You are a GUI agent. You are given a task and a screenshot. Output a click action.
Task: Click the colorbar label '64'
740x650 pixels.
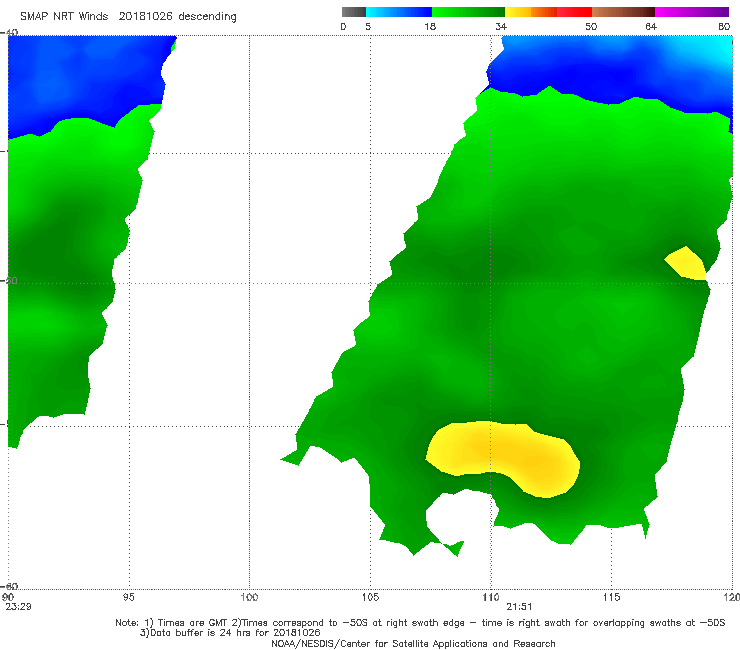click(x=651, y=26)
